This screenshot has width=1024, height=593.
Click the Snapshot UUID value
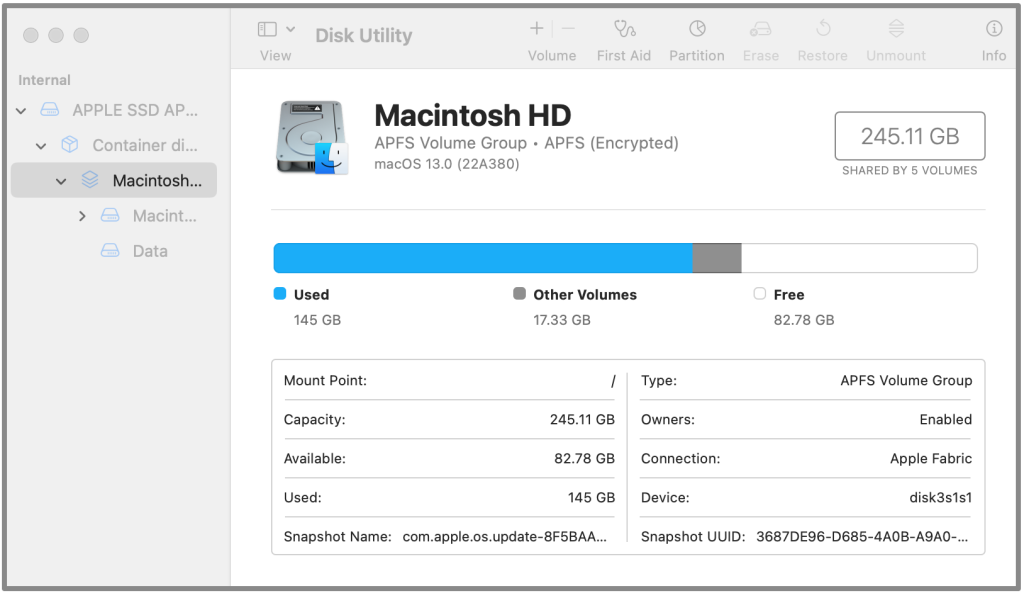[862, 537]
